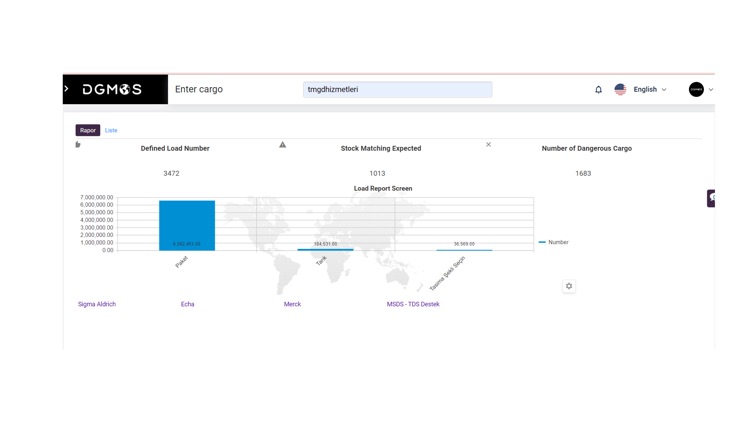
Task: Expand the user account menu chevron
Action: coord(711,89)
